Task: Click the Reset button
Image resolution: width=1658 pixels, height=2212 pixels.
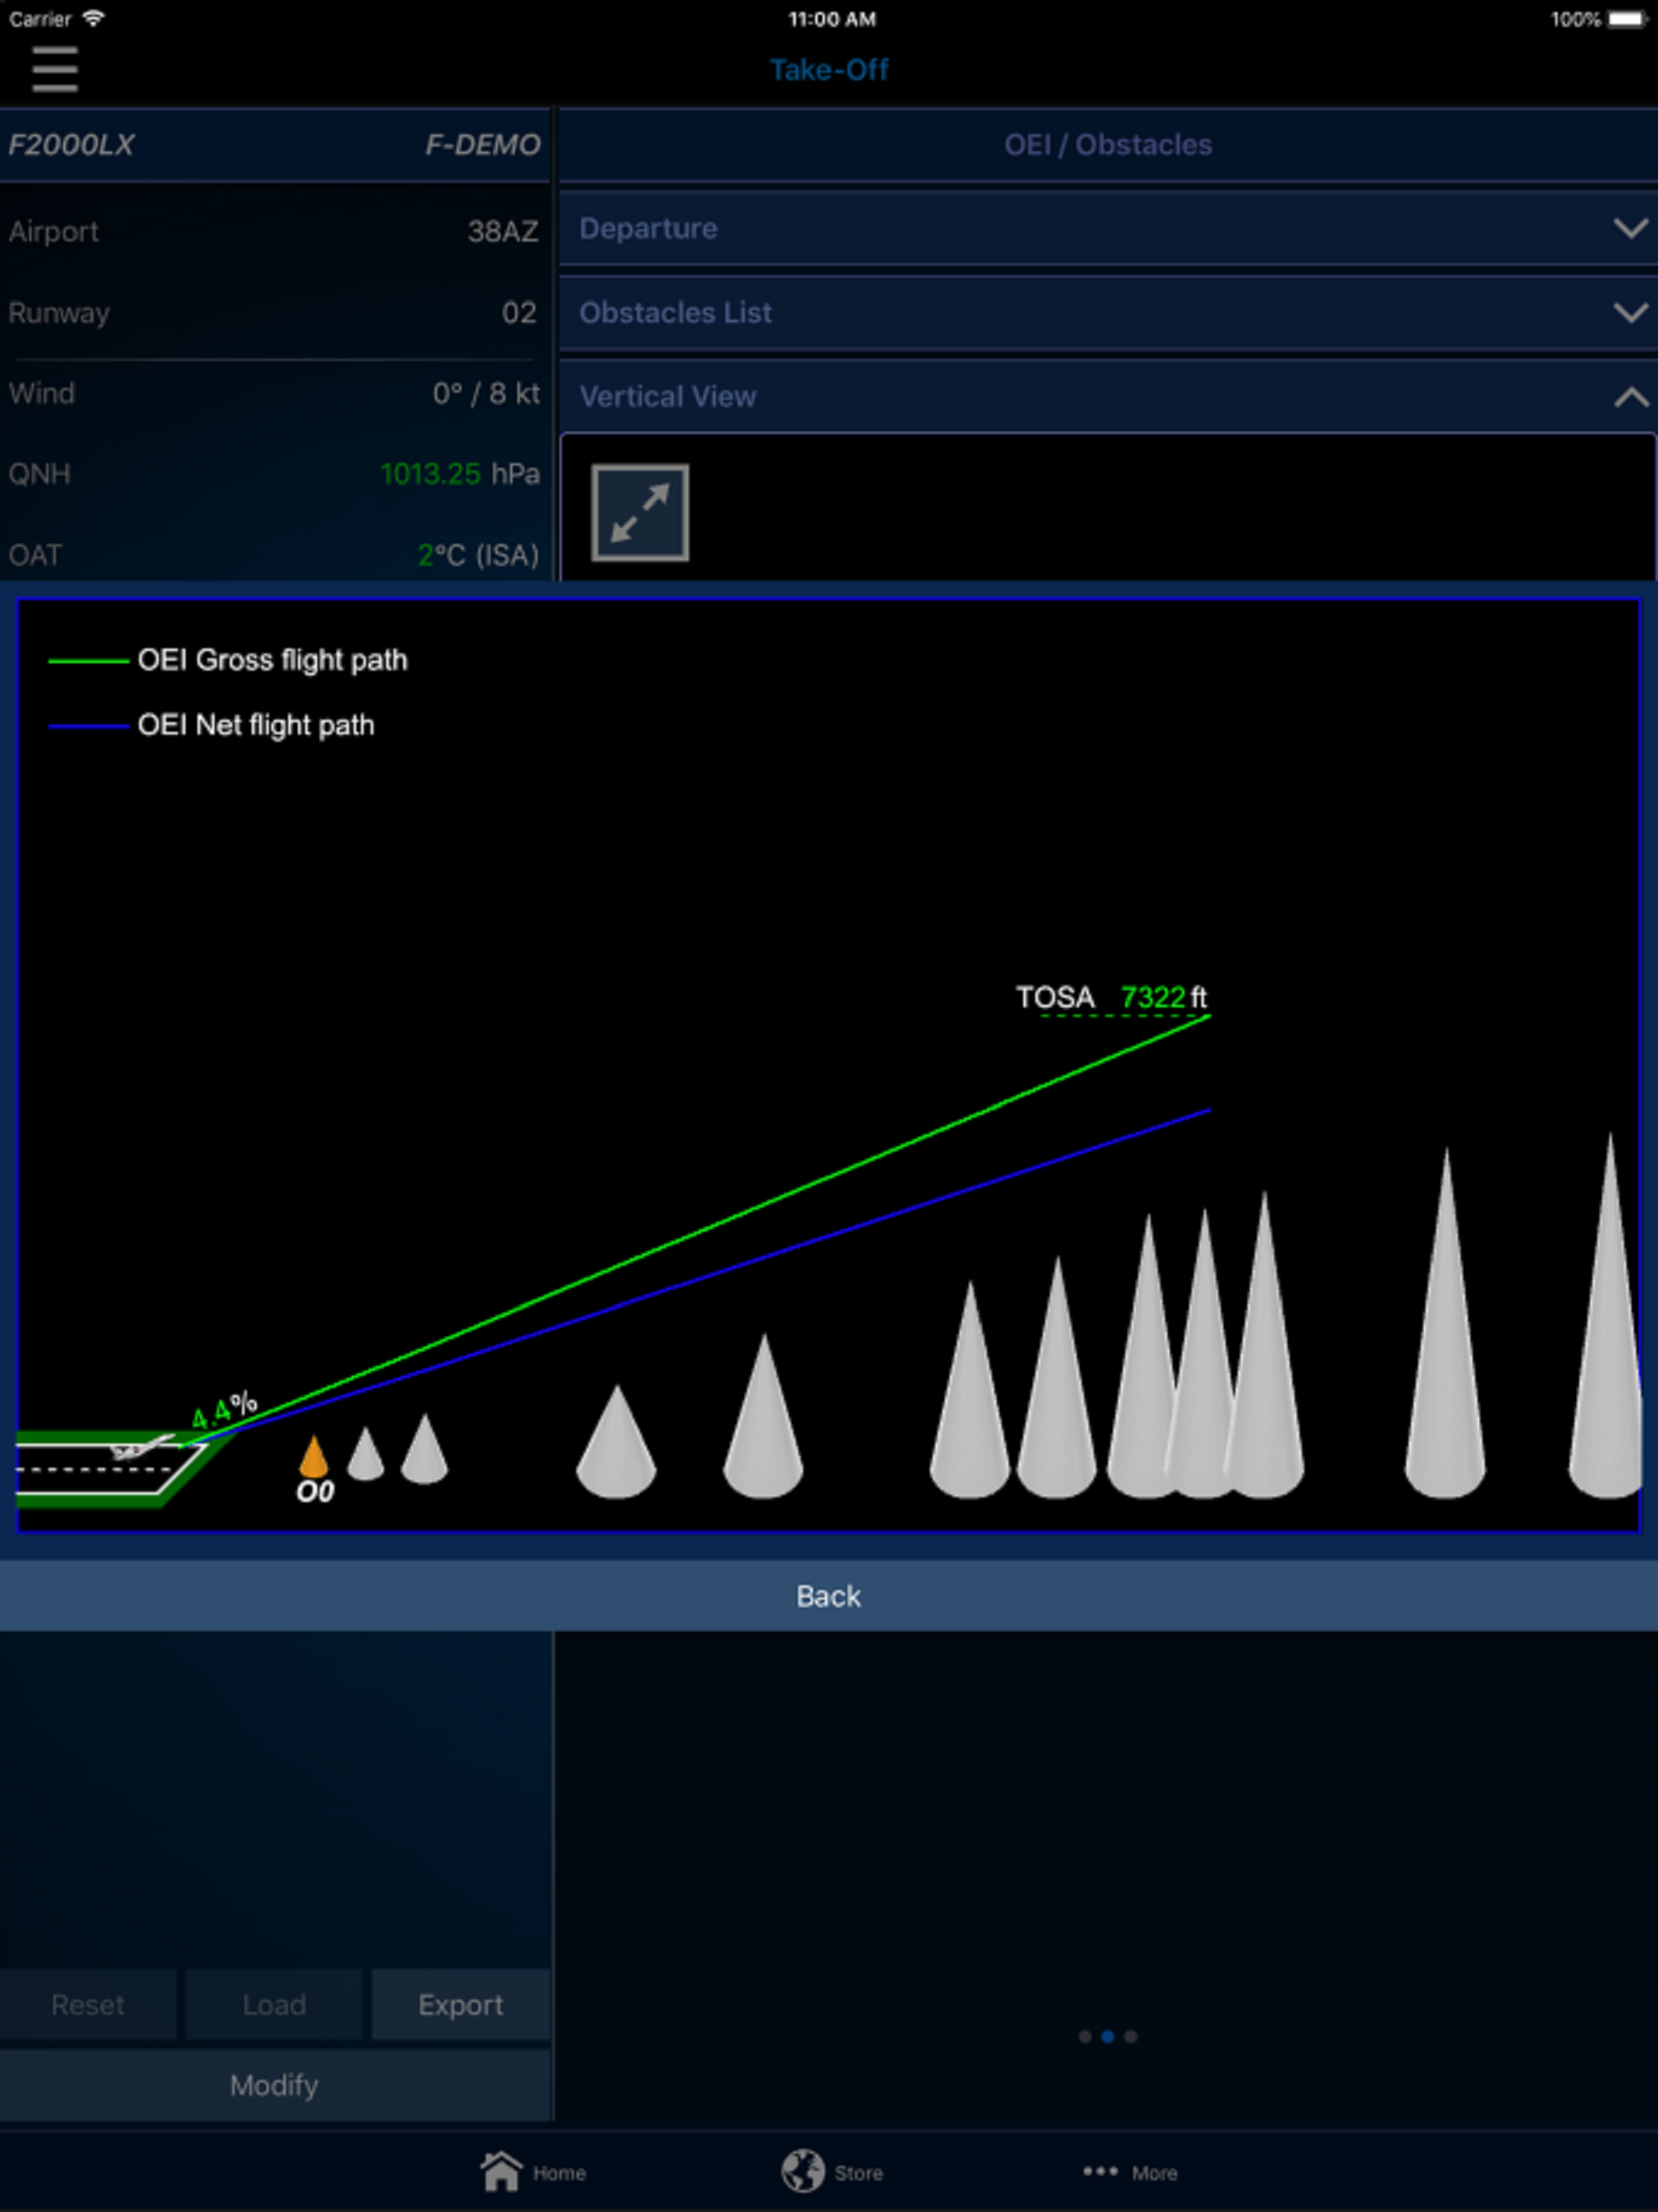Action: pyautogui.click(x=88, y=2004)
